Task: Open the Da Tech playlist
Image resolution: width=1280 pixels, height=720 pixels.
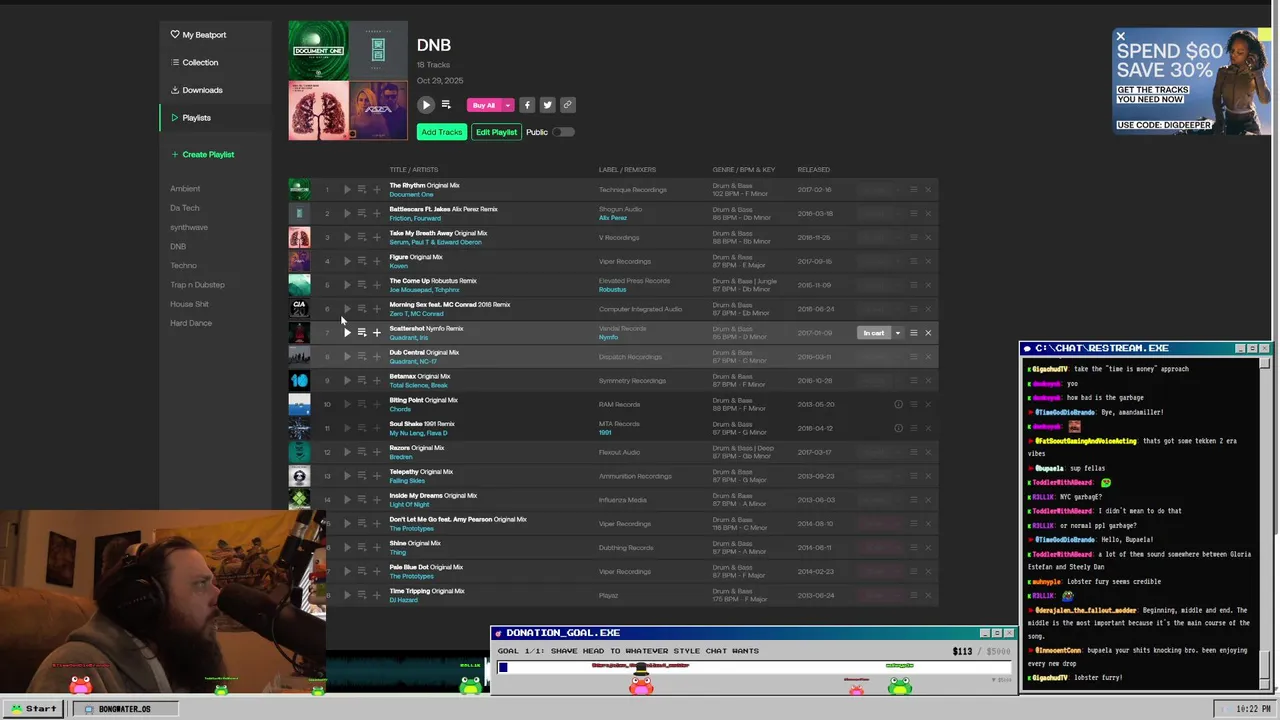Action: pyautogui.click(x=185, y=208)
